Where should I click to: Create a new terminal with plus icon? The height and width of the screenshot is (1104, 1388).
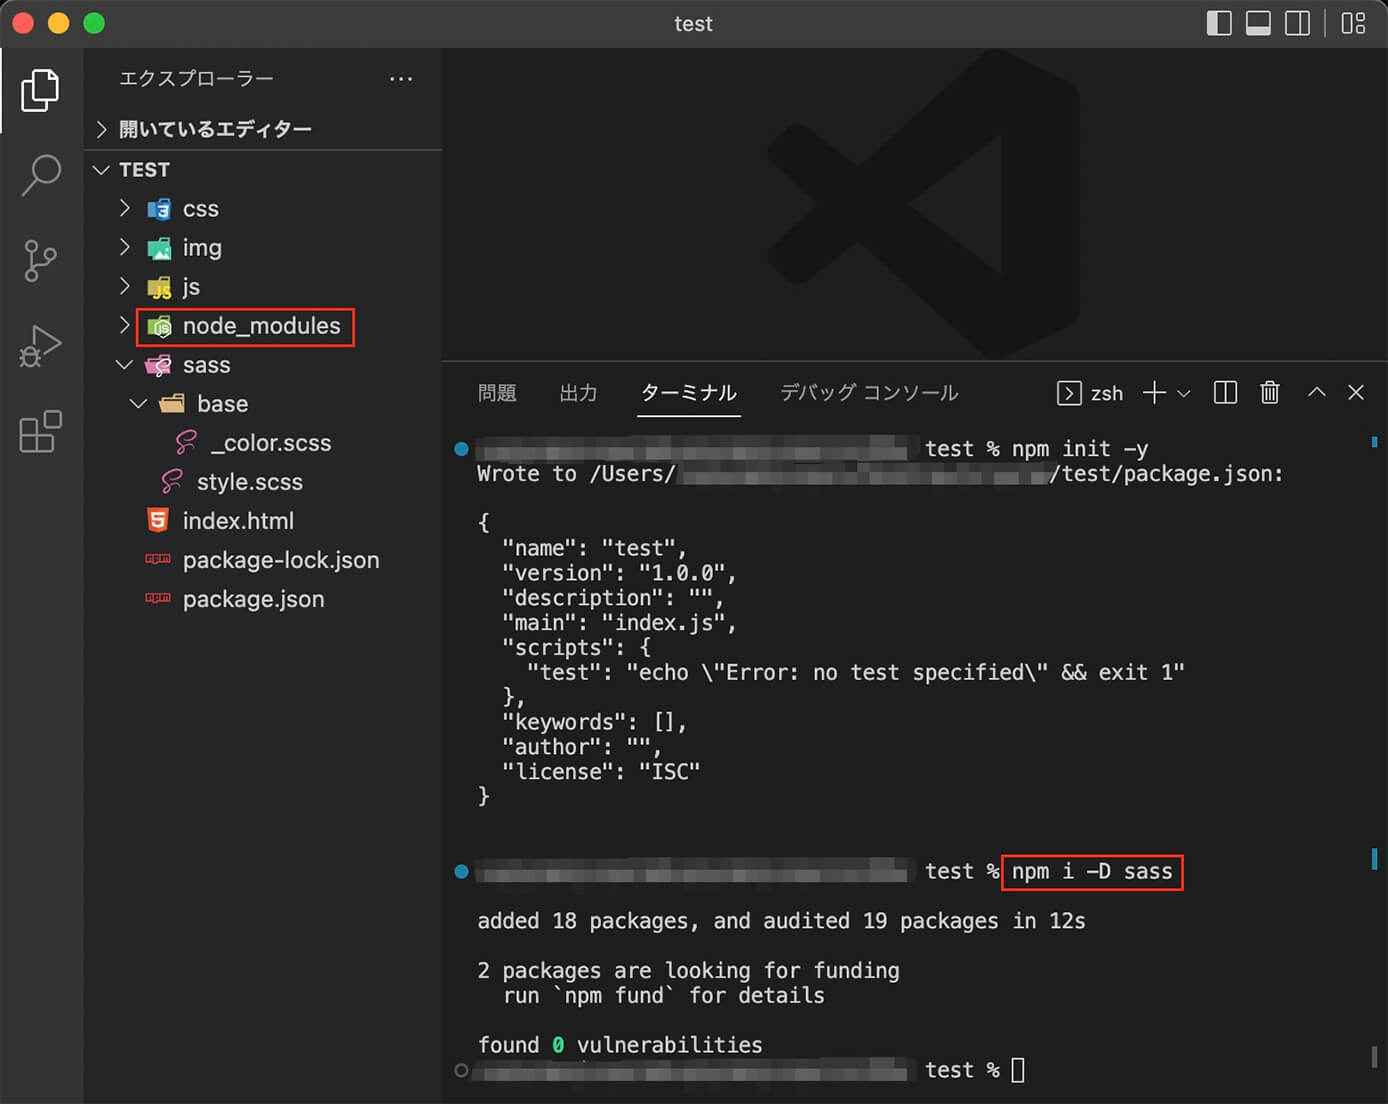pos(1154,393)
